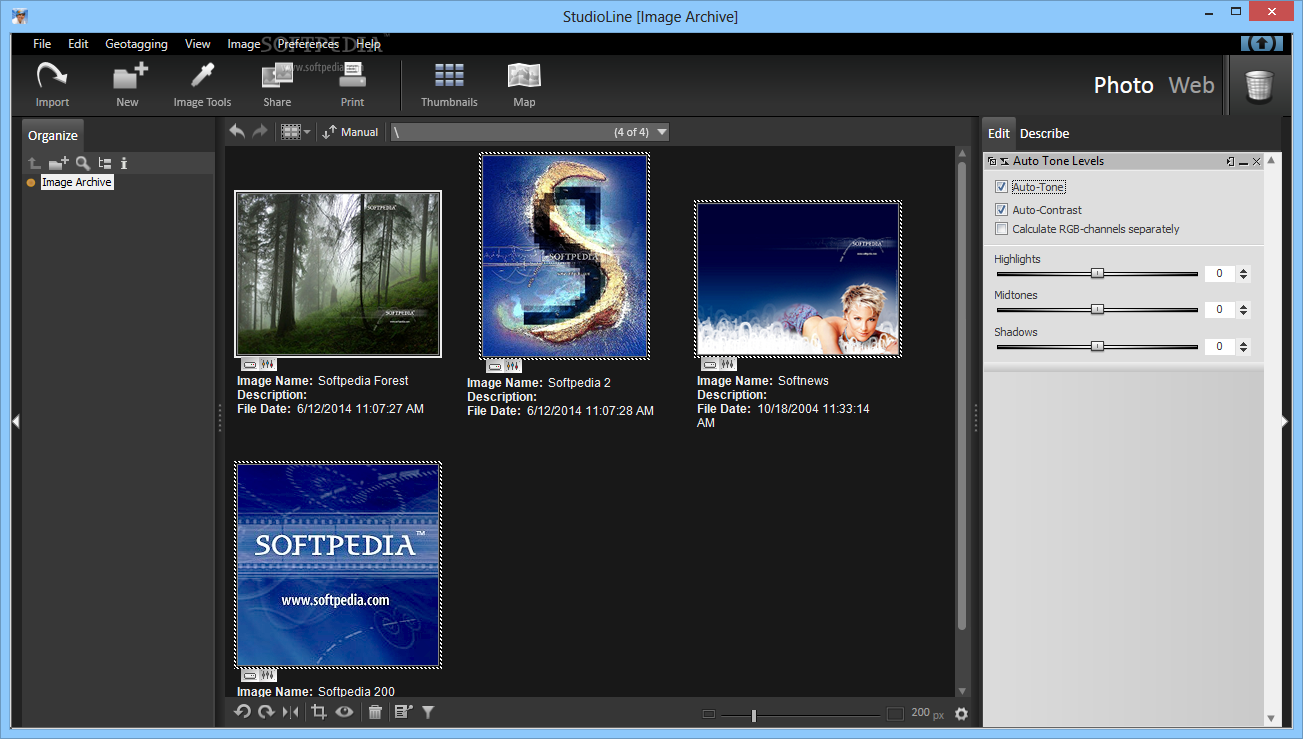Redo with the forward arrow icon
Viewport: 1303px width, 739px height.
coord(260,131)
